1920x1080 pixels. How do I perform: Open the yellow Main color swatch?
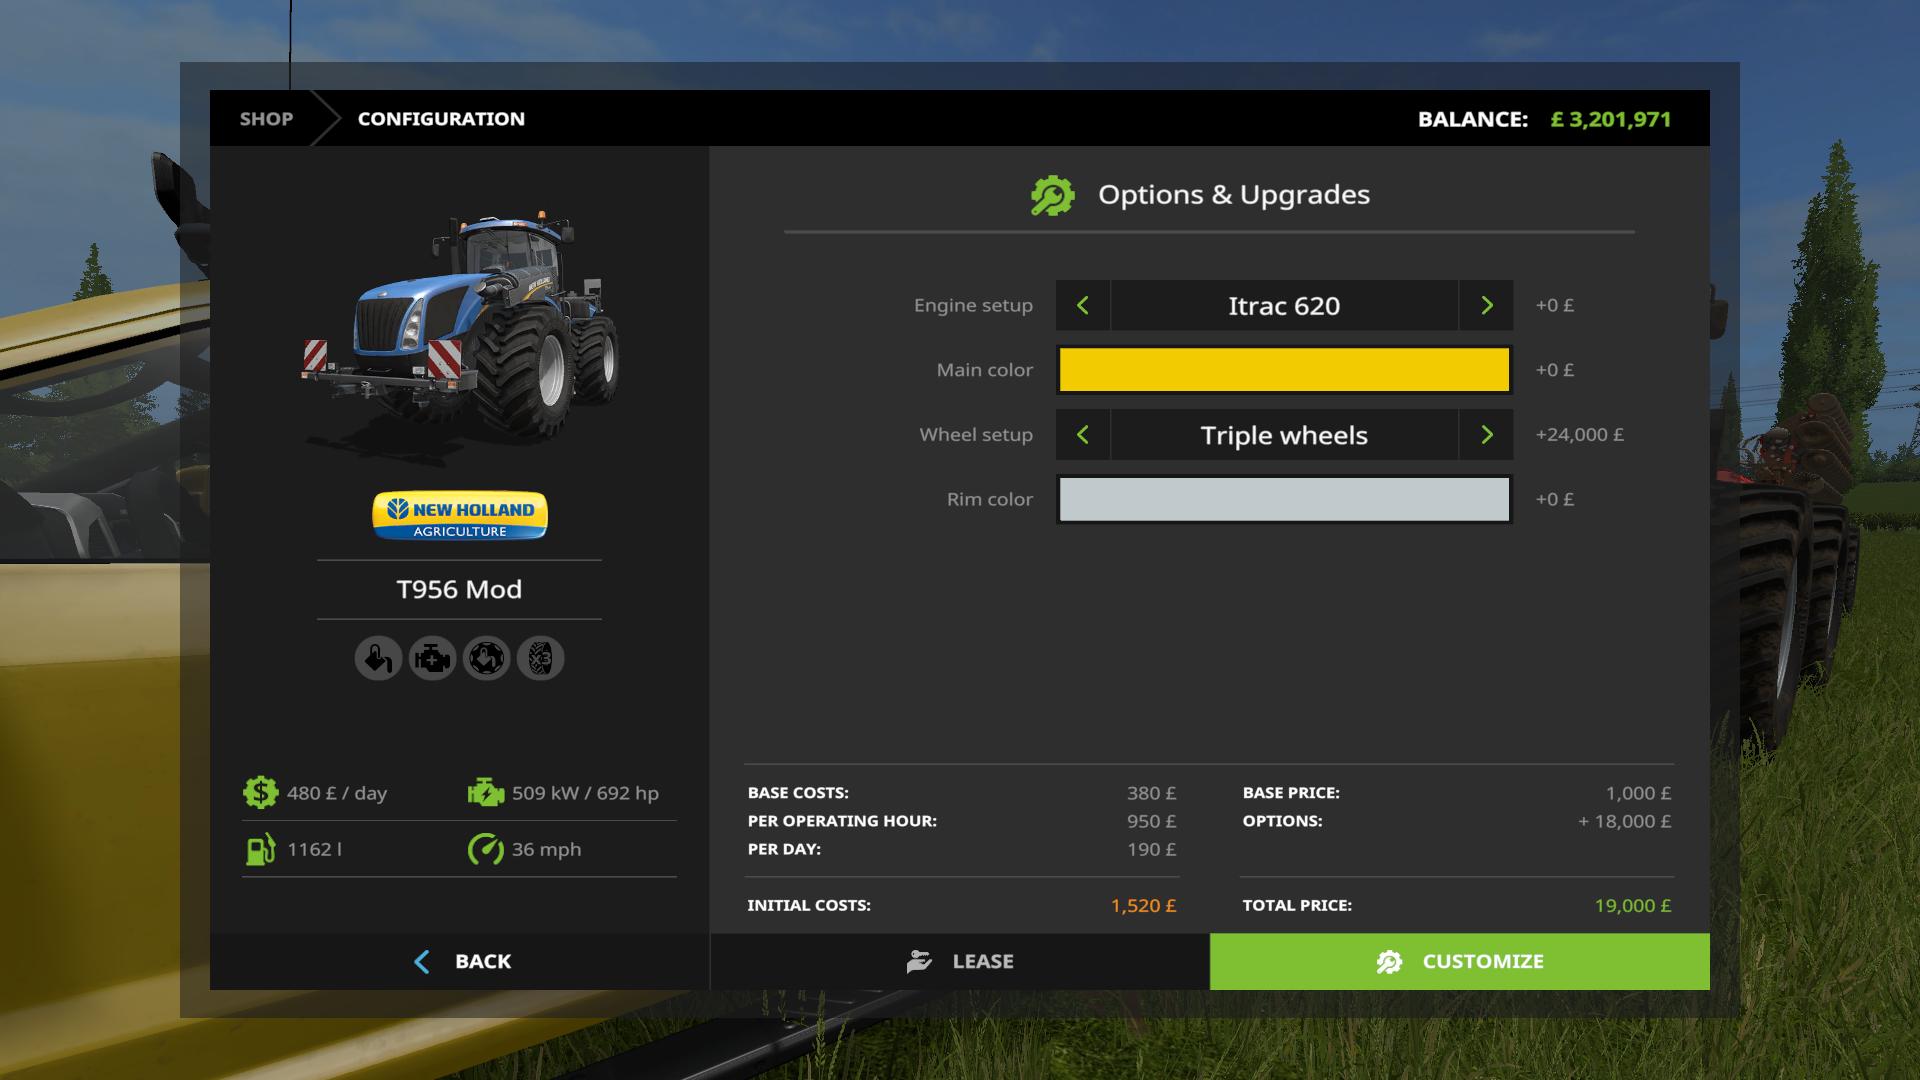pyautogui.click(x=1284, y=370)
